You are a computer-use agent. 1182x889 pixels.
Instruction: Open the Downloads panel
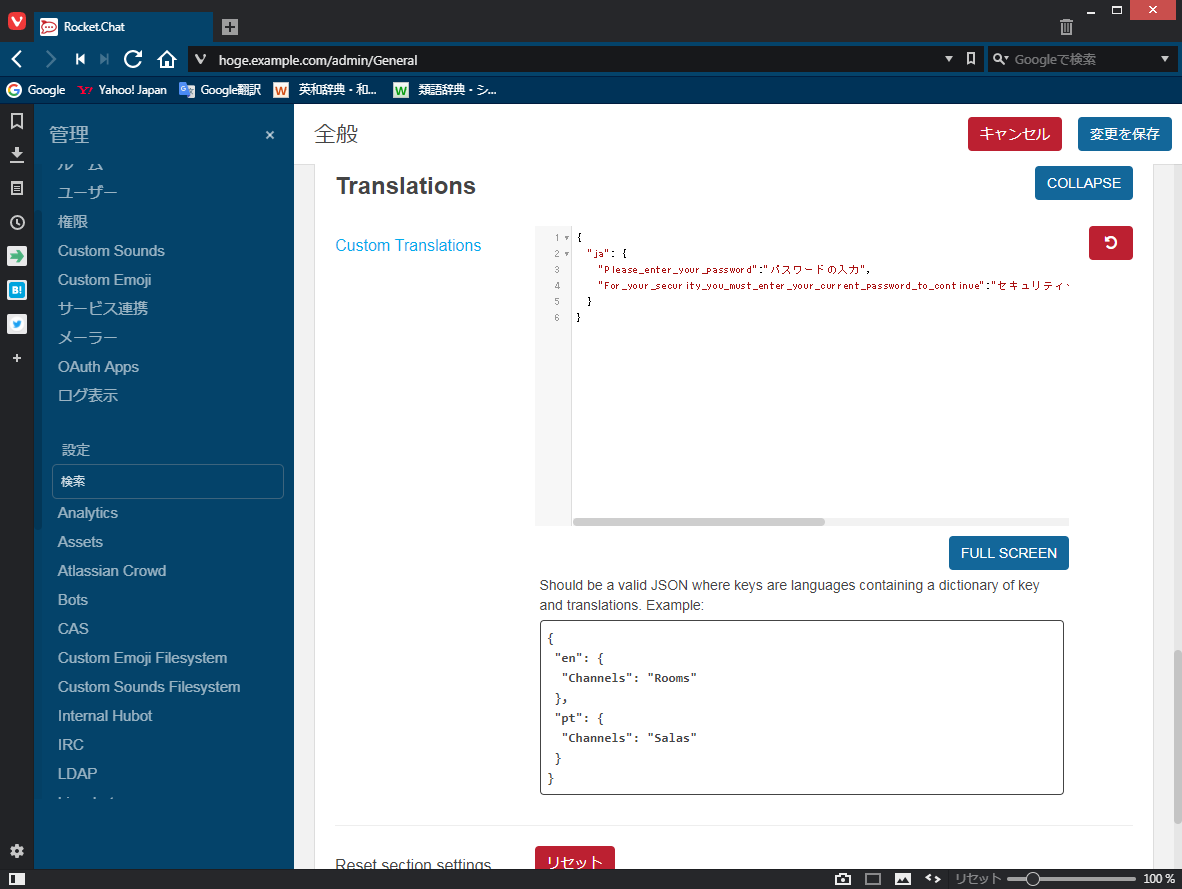pyautogui.click(x=16, y=155)
